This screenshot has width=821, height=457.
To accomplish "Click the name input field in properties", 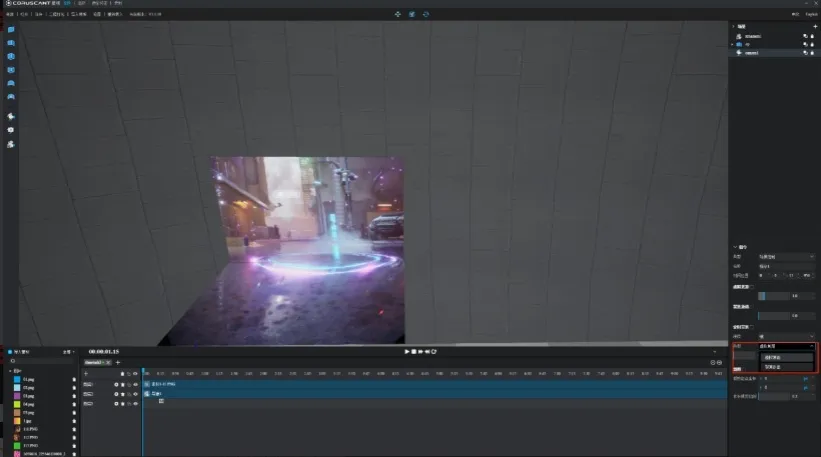I will coord(786,266).
